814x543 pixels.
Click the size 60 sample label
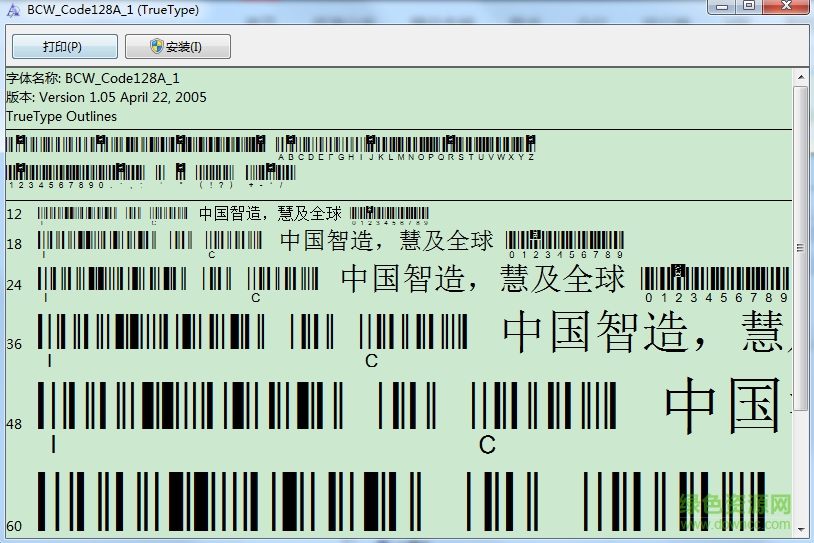15,526
